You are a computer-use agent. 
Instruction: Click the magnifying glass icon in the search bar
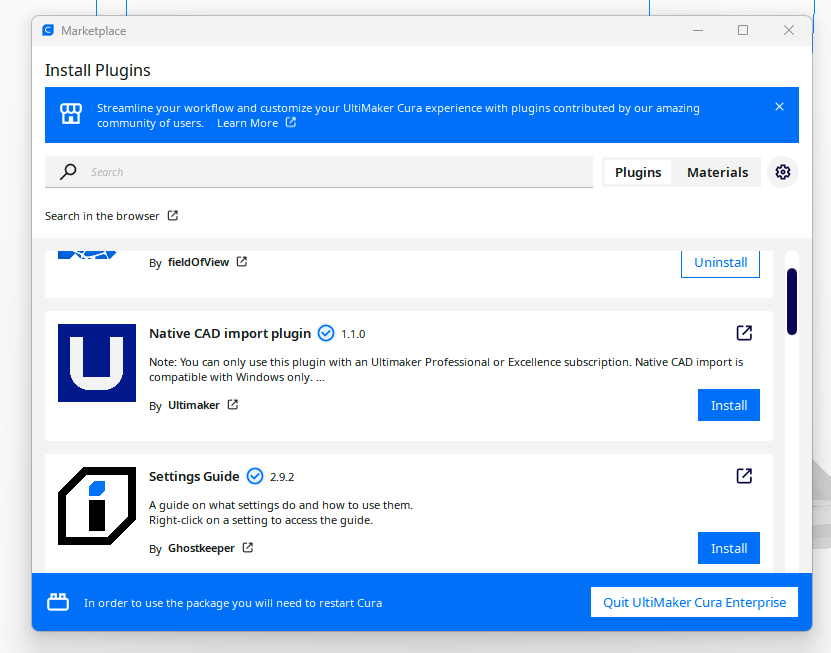[67, 172]
